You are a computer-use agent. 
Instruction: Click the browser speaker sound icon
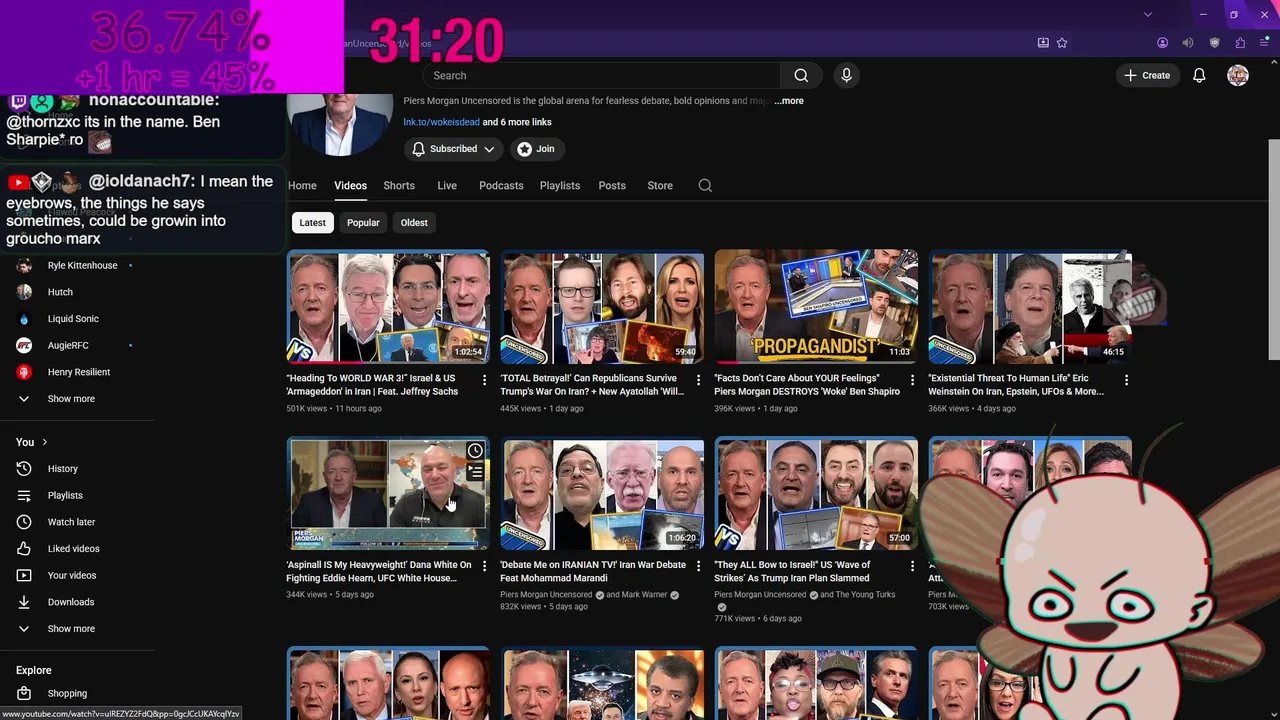(x=1188, y=43)
